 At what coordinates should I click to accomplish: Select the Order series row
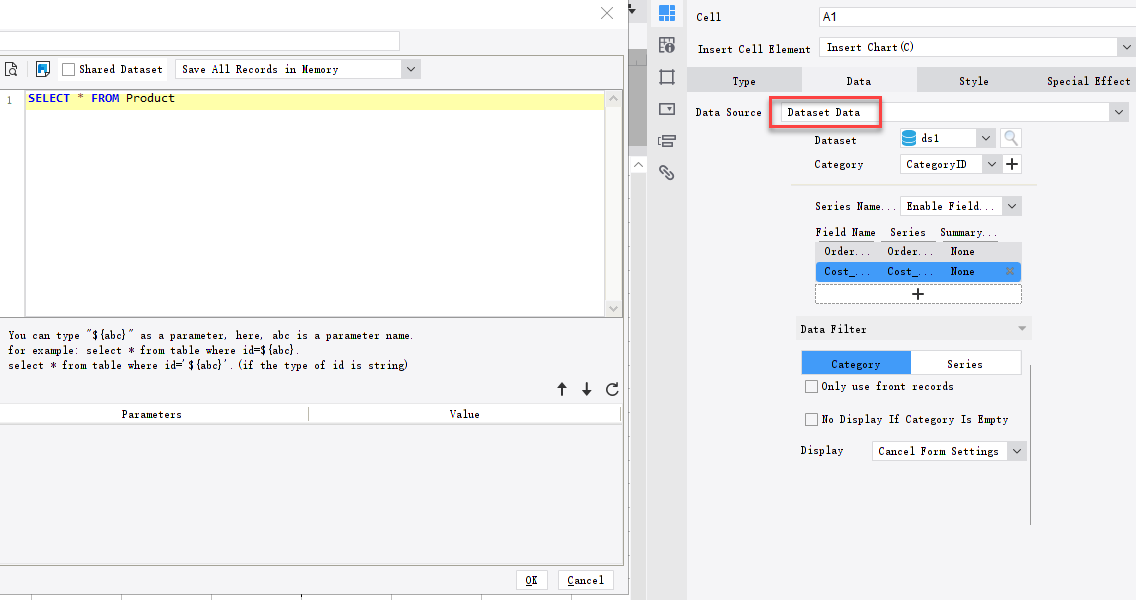(x=918, y=251)
